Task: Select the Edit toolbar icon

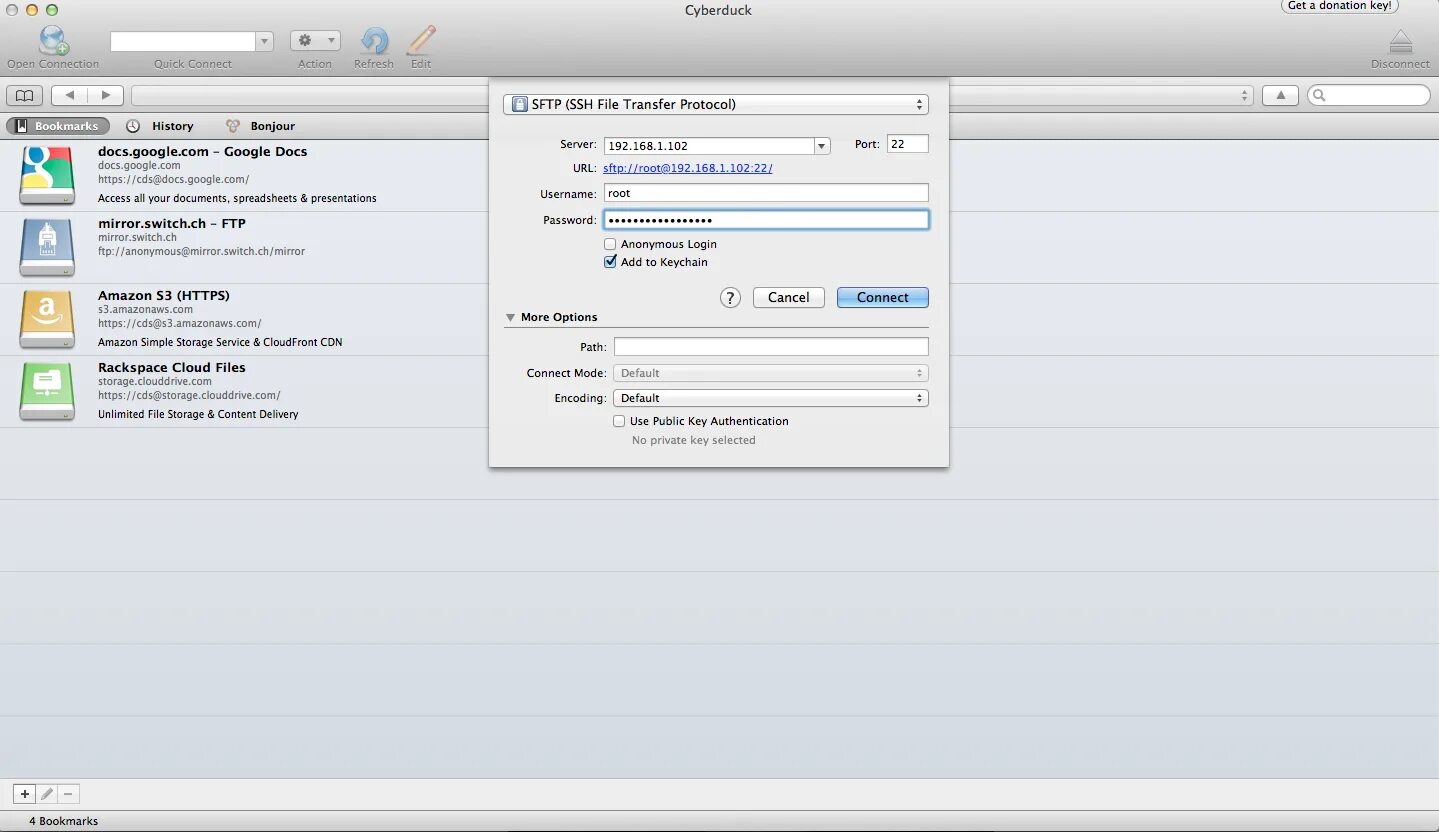Action: click(x=419, y=41)
